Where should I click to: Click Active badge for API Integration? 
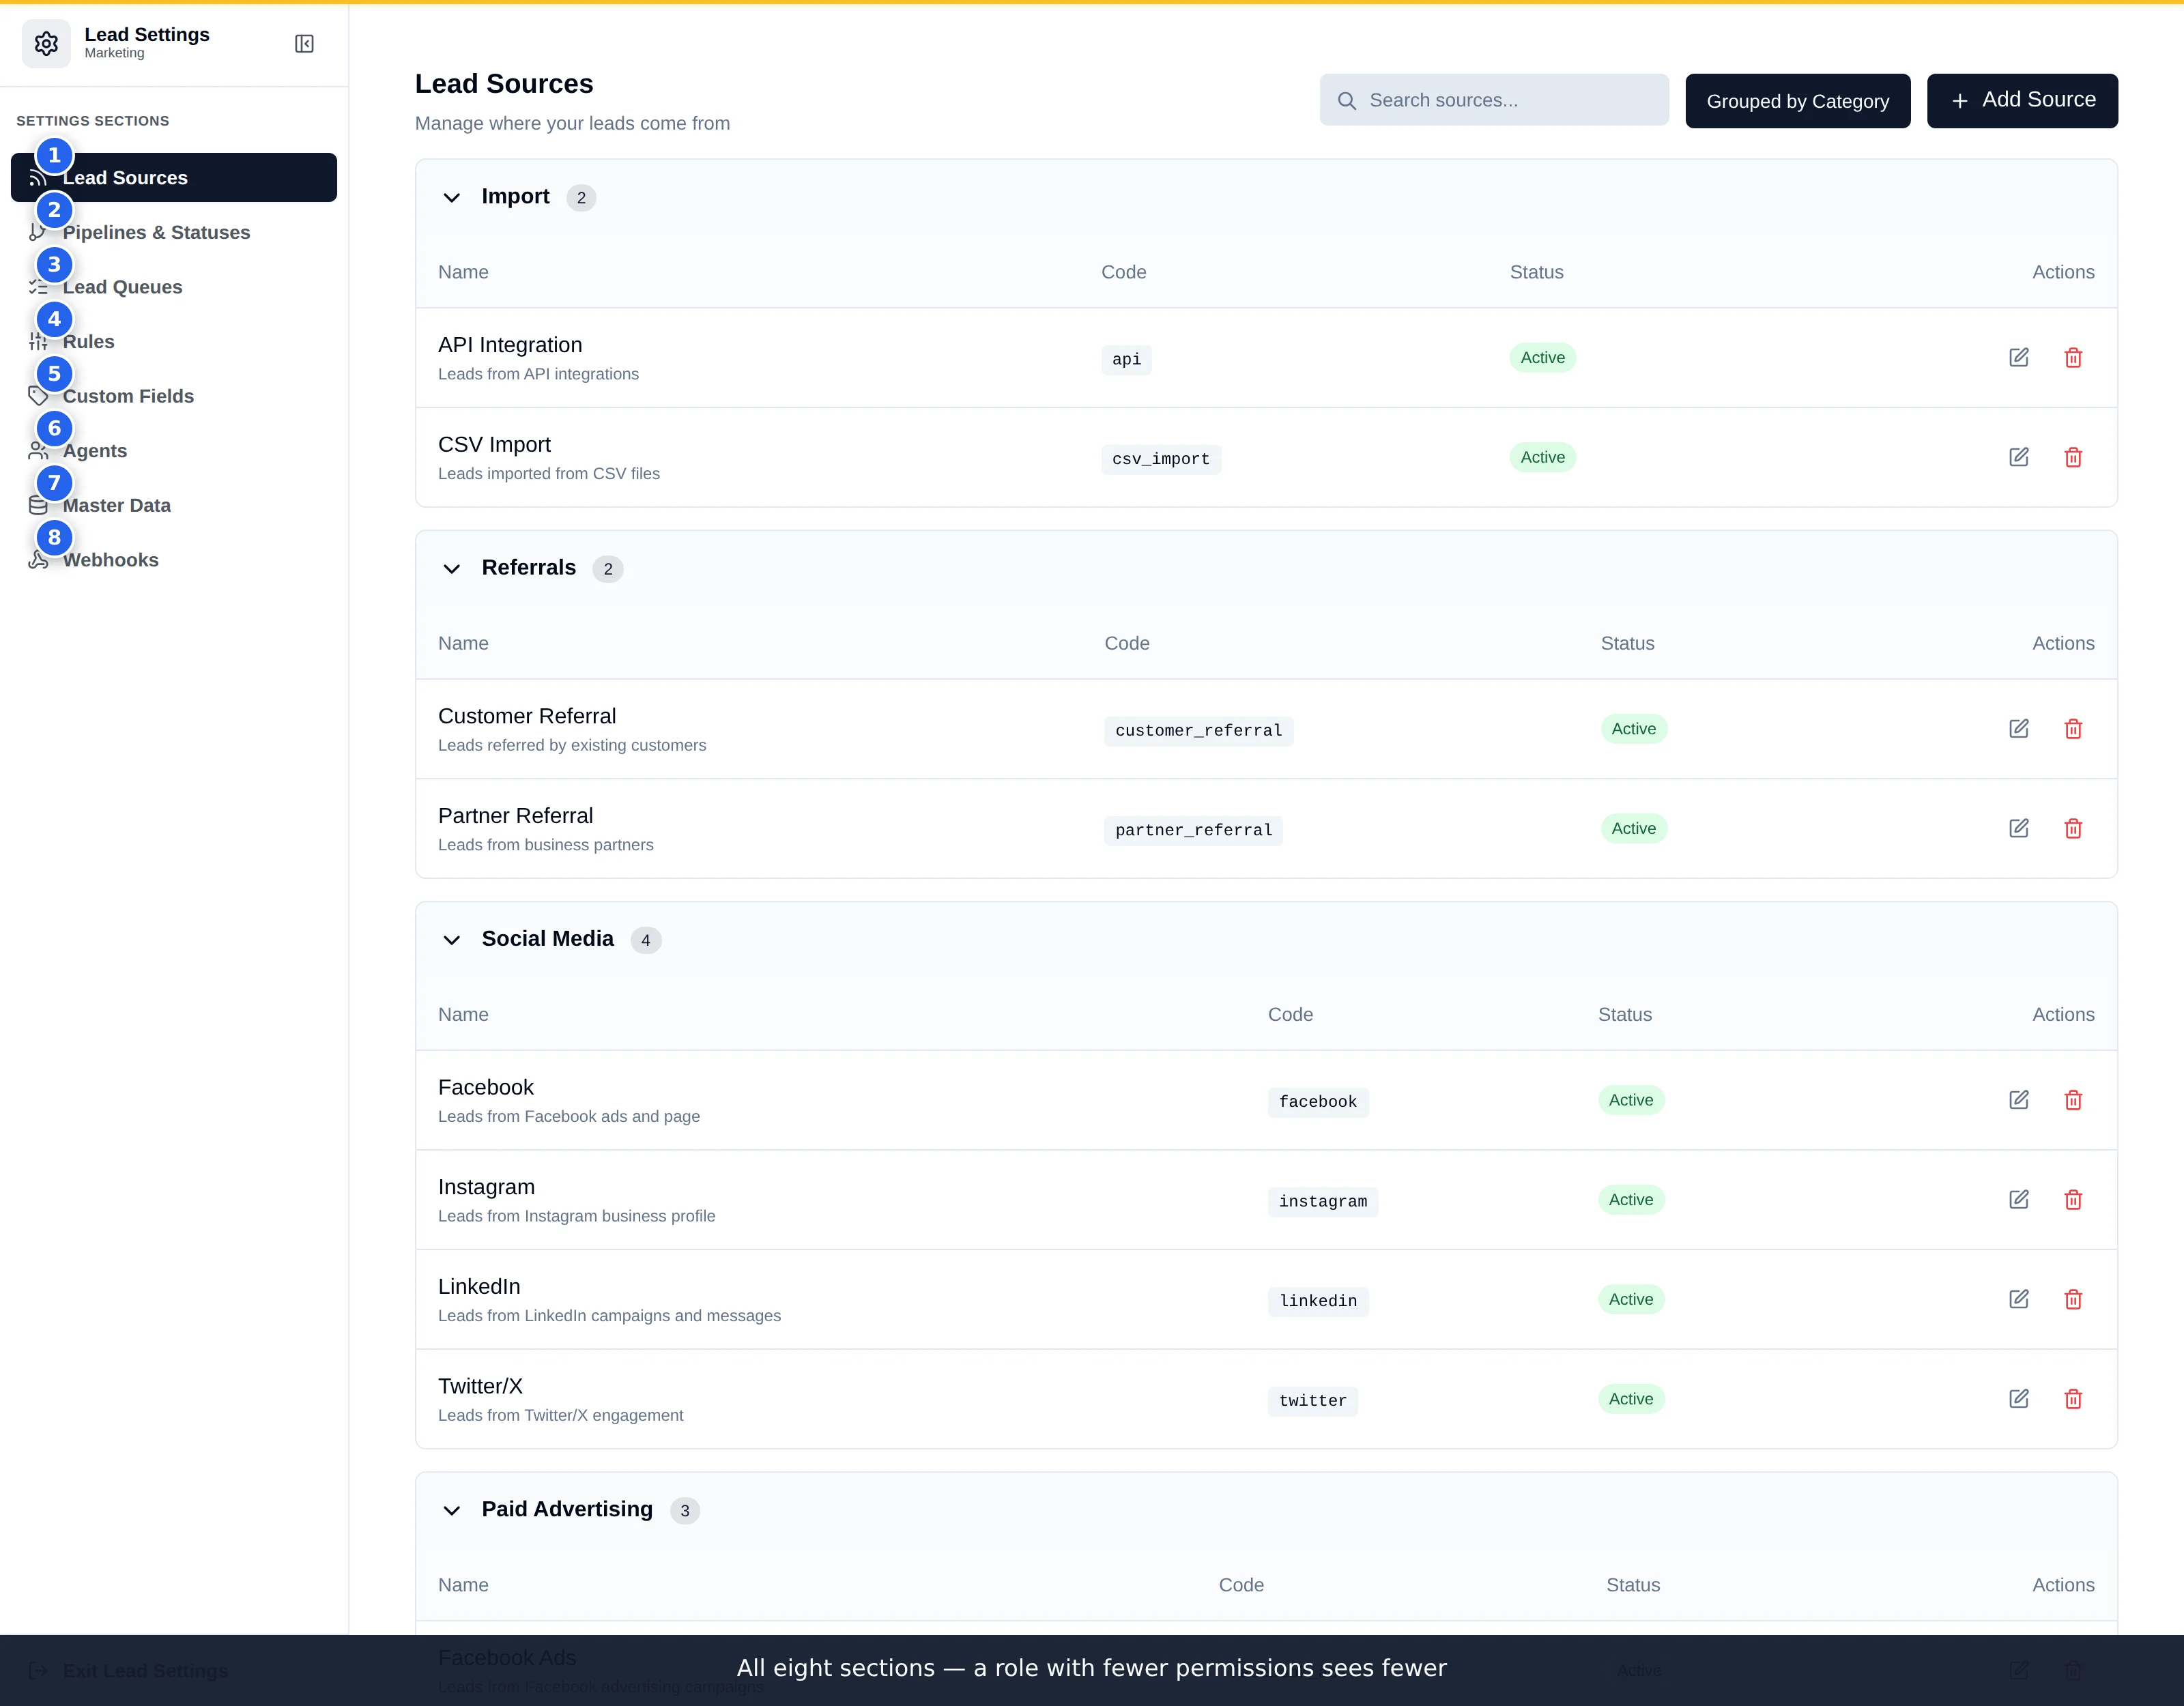tap(1542, 358)
